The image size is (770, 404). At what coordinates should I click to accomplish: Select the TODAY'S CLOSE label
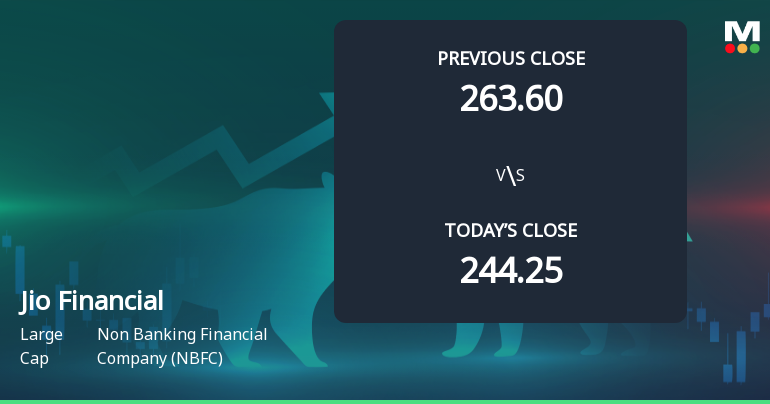tap(511, 230)
